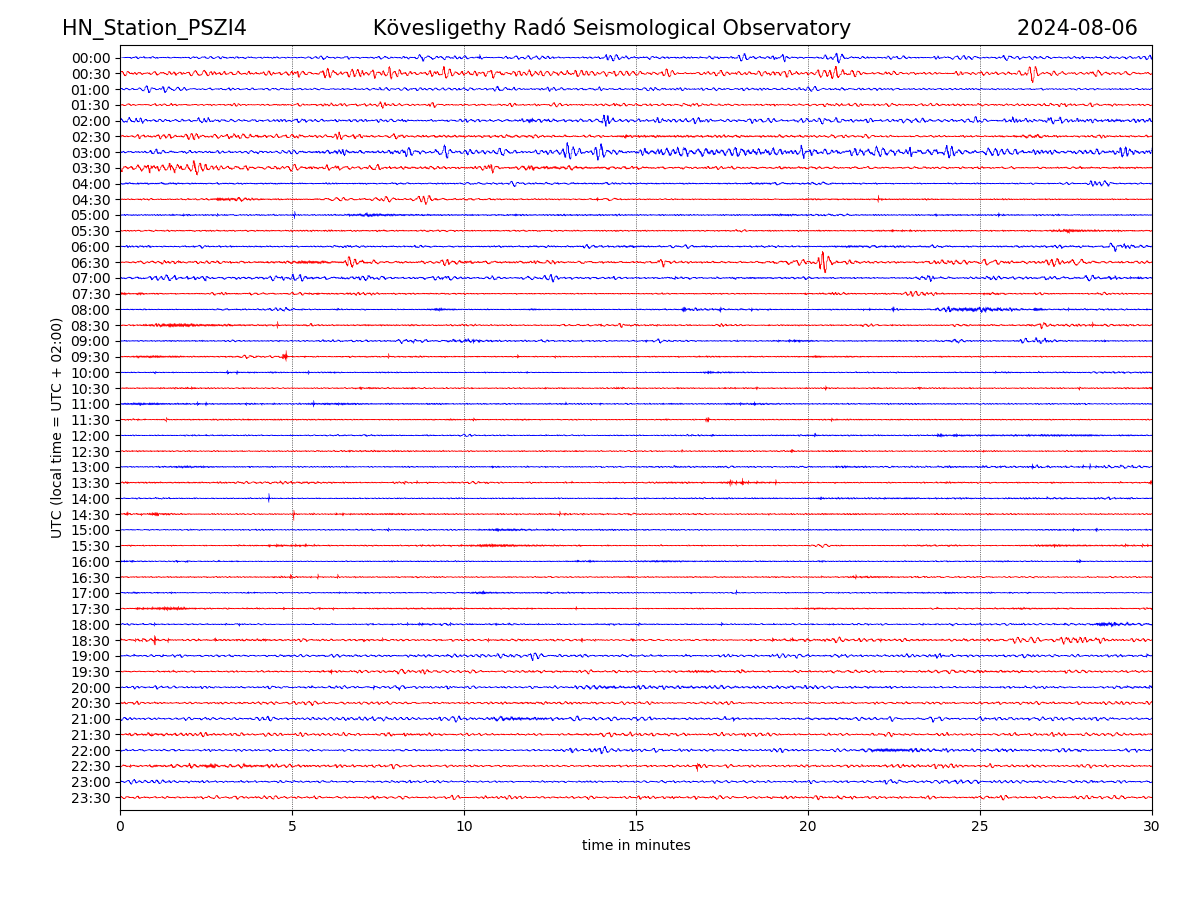Viewport: 1200px width, 900px height.
Task: Click the x-axis tick label 30
Action: tap(1152, 827)
